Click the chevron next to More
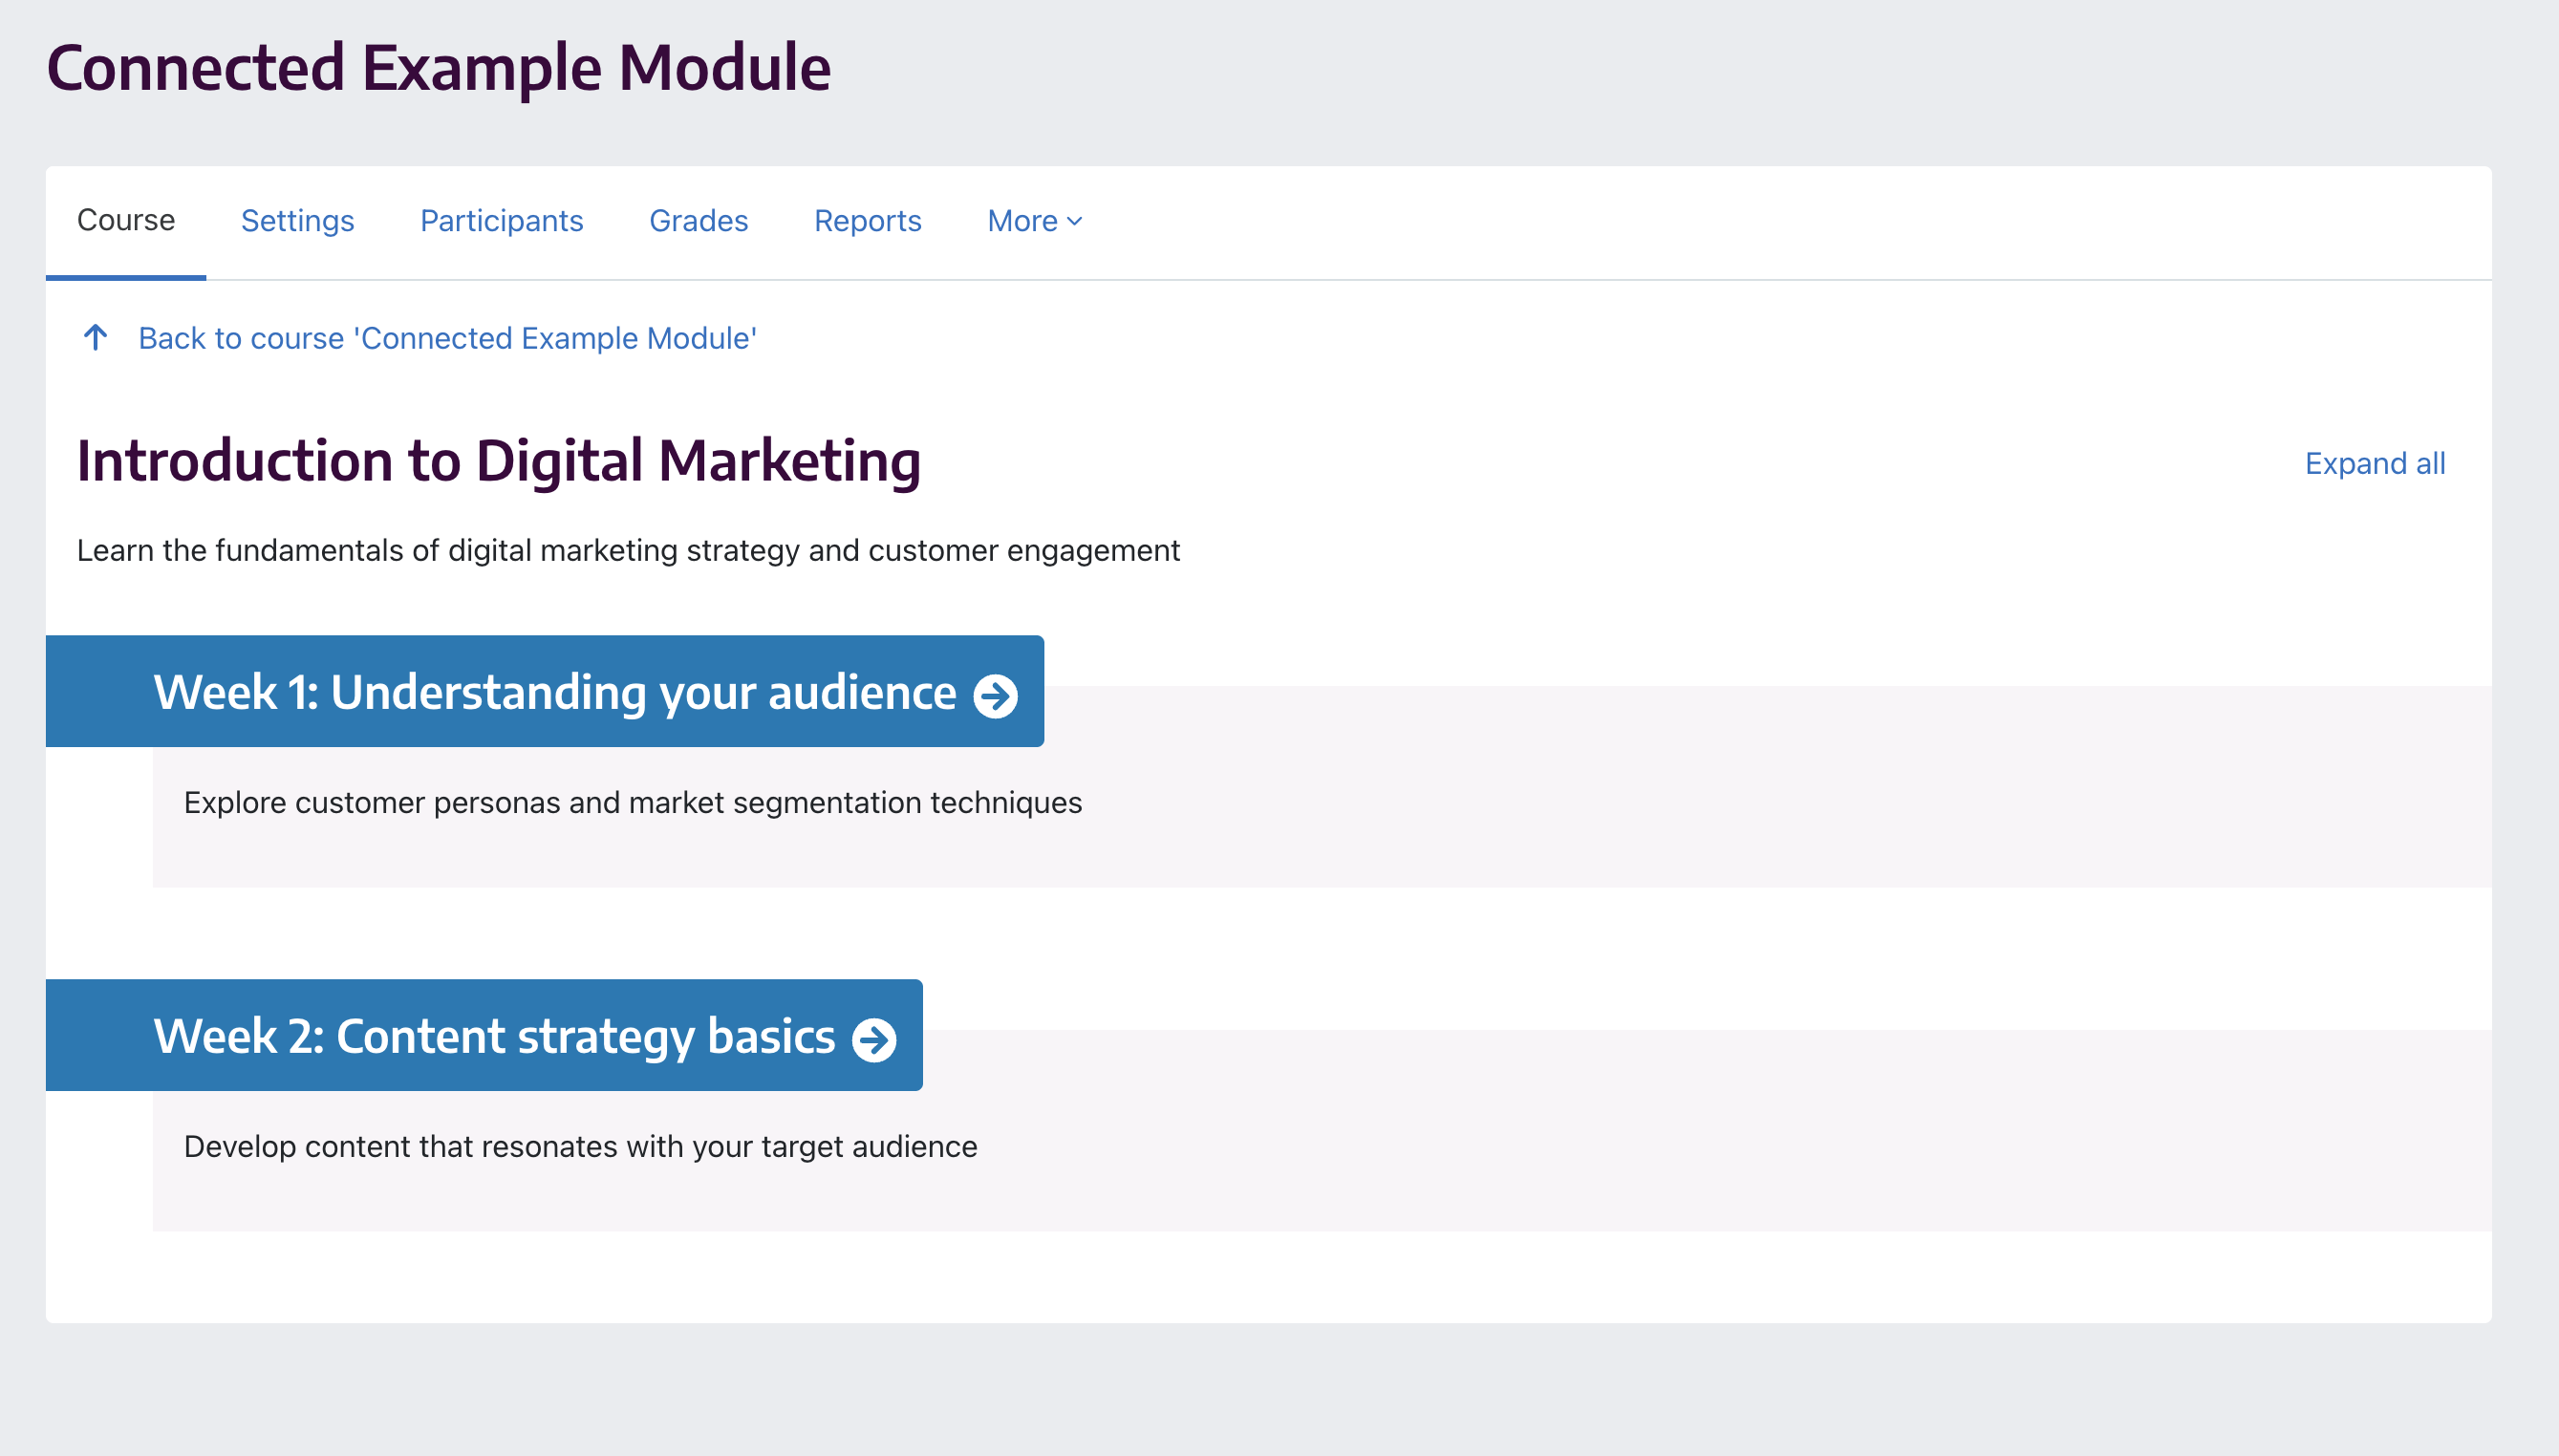Image resolution: width=2559 pixels, height=1456 pixels. (1074, 222)
